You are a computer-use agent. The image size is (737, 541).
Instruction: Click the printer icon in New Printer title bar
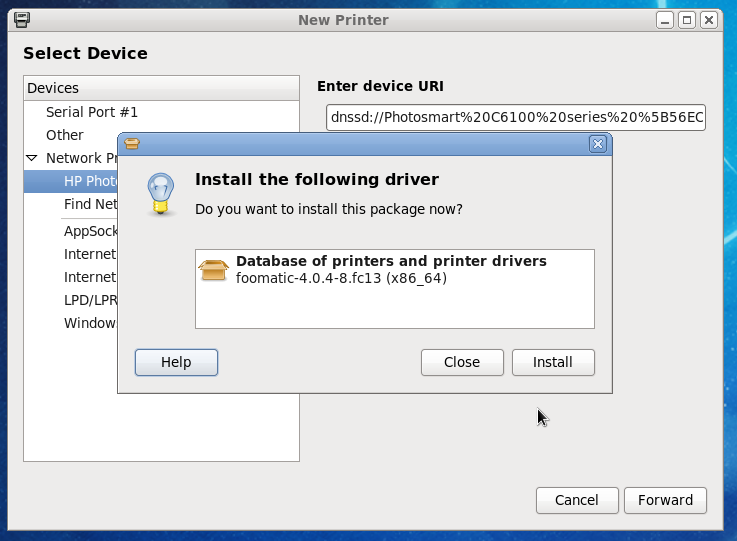(x=21, y=19)
